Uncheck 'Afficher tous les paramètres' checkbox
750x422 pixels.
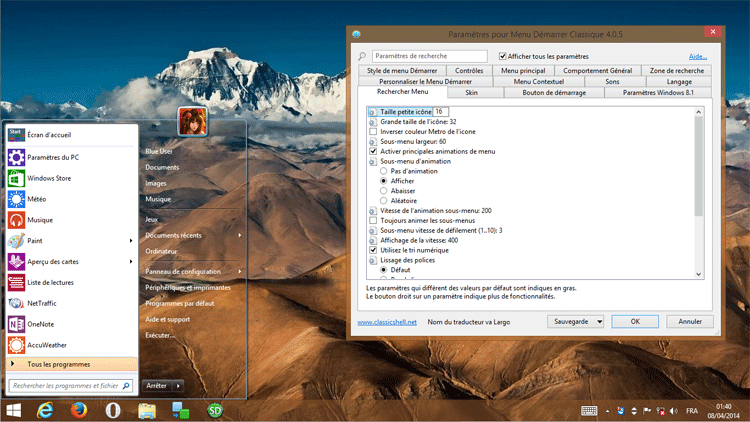[503, 56]
